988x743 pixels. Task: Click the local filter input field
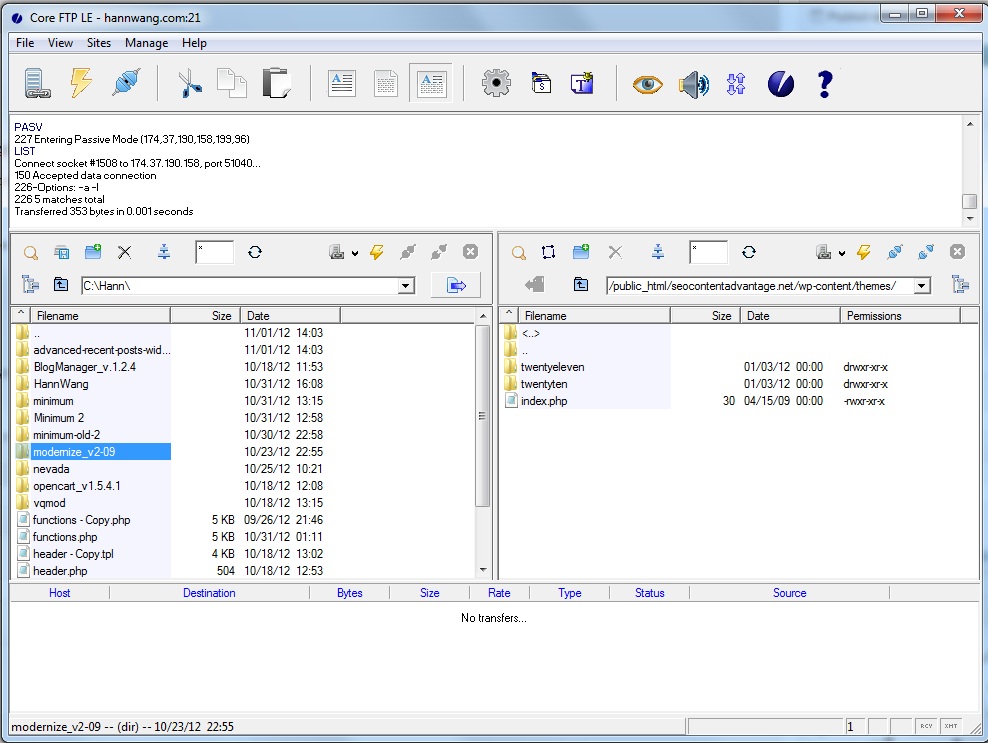[214, 252]
